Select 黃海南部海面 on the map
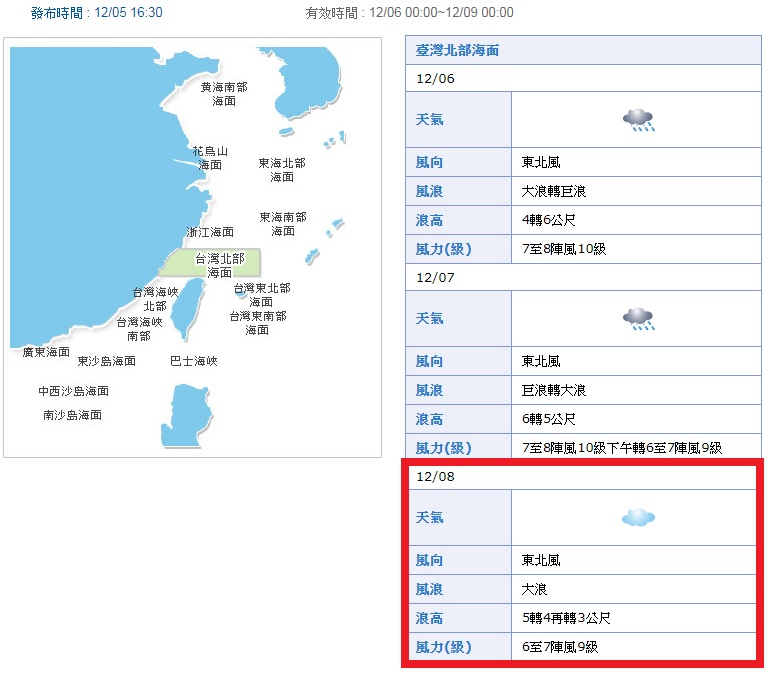The image size is (783, 675). [223, 94]
